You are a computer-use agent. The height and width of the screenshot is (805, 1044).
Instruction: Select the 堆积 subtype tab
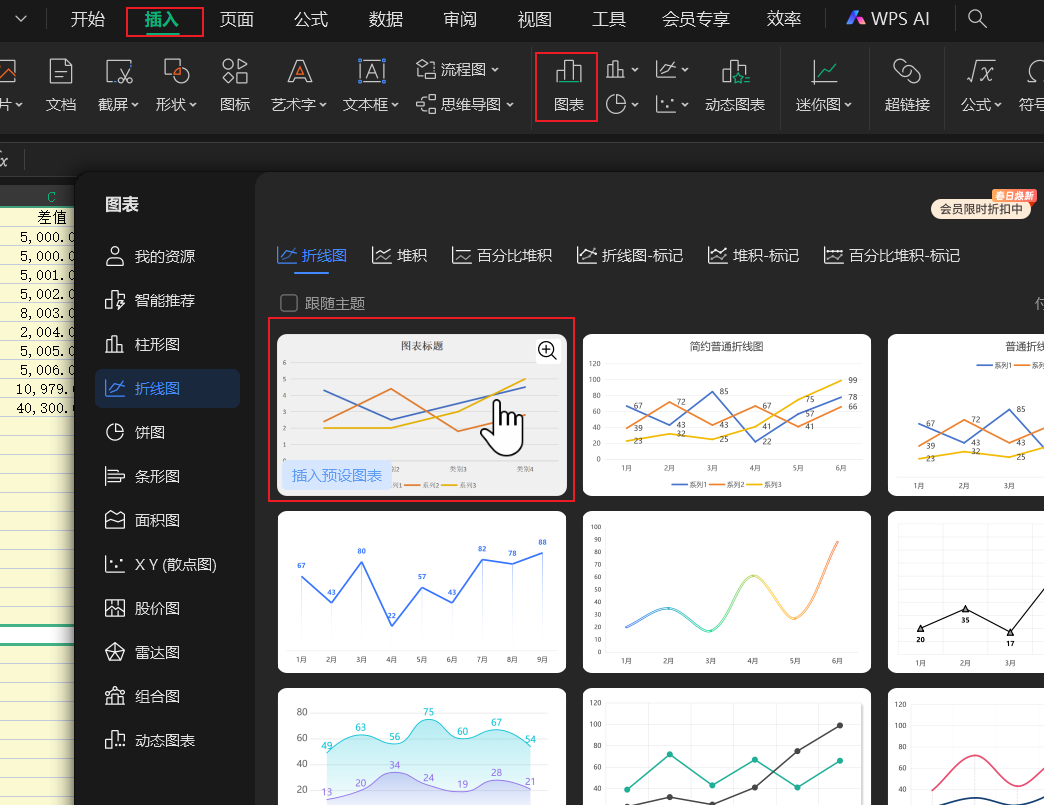click(399, 256)
